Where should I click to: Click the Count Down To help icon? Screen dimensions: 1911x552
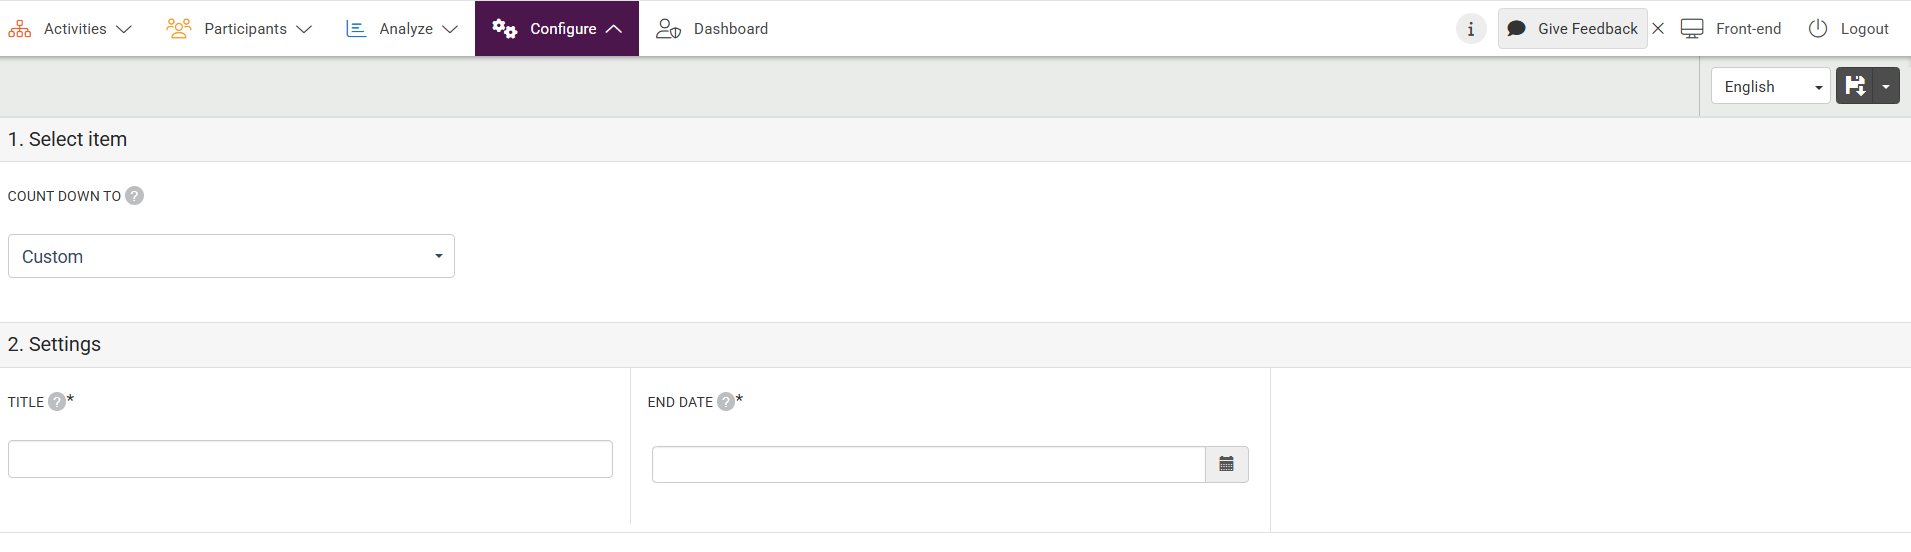[134, 196]
